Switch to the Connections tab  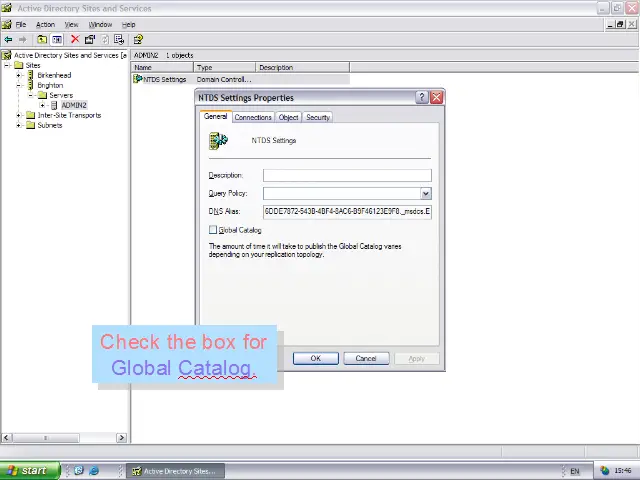[x=253, y=117]
